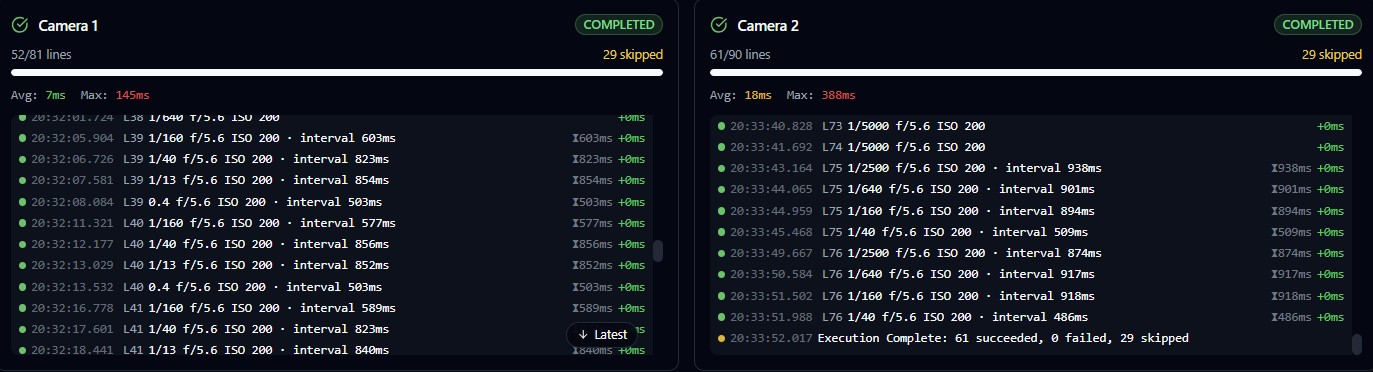Select the L75 1/160 interval 894ms log line
Screen dimensions: 1373x372
click(1032, 211)
